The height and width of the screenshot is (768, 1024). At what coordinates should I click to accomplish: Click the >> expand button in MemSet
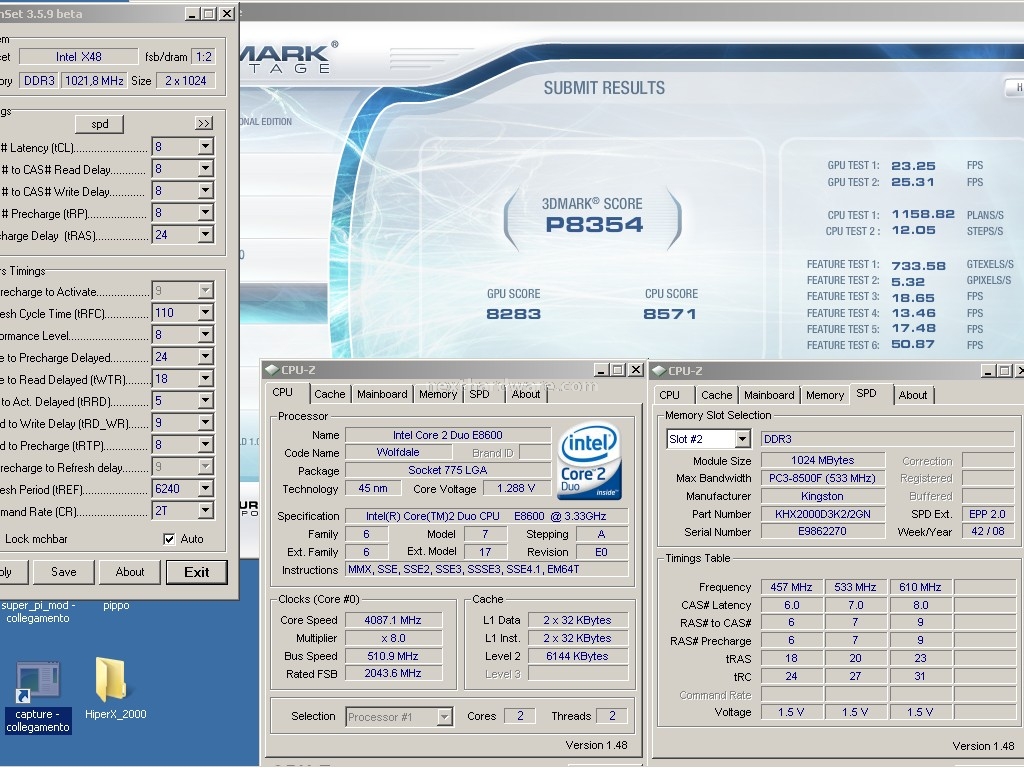204,123
